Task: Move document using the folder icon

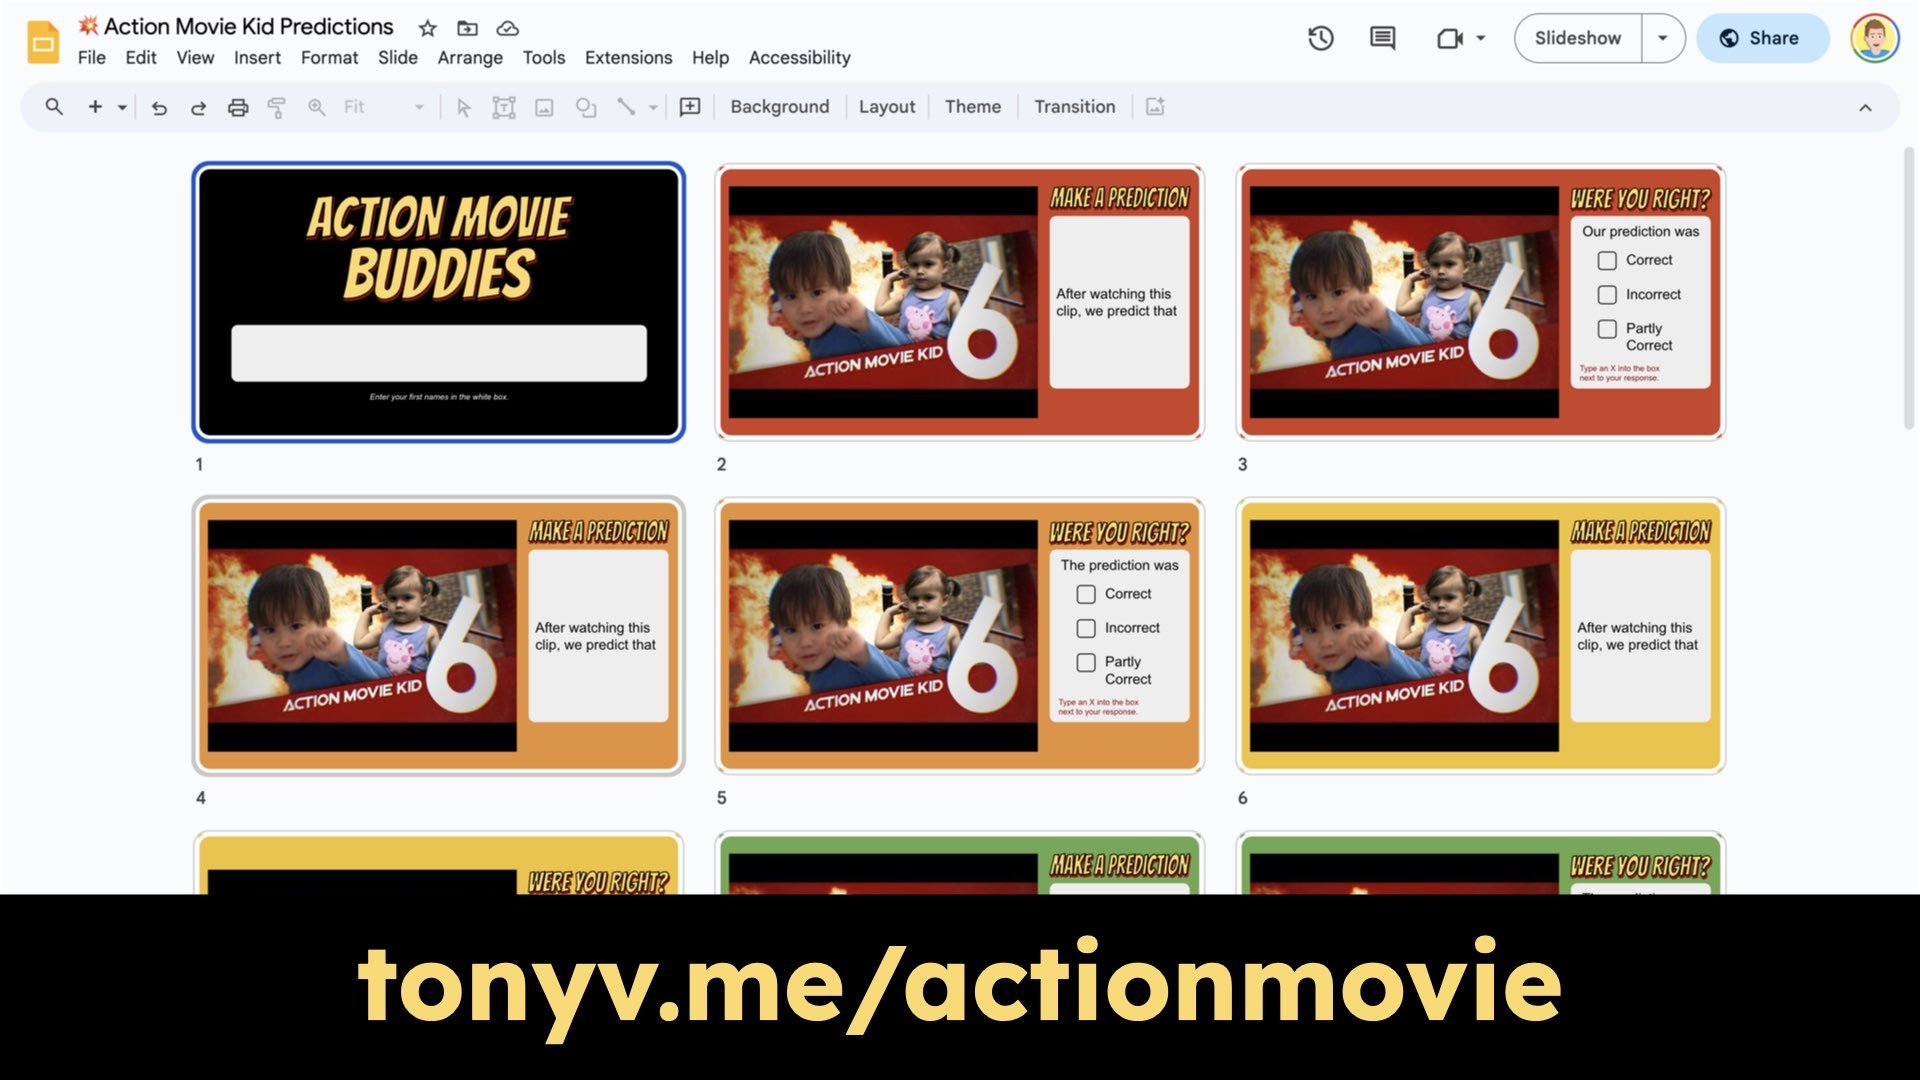Action: coord(467,28)
